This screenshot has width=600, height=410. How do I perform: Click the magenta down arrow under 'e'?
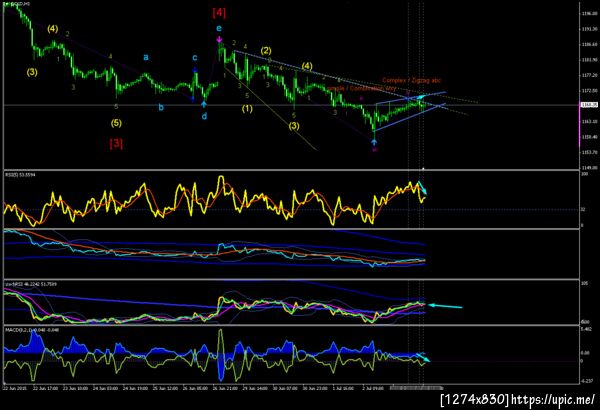tap(219, 39)
